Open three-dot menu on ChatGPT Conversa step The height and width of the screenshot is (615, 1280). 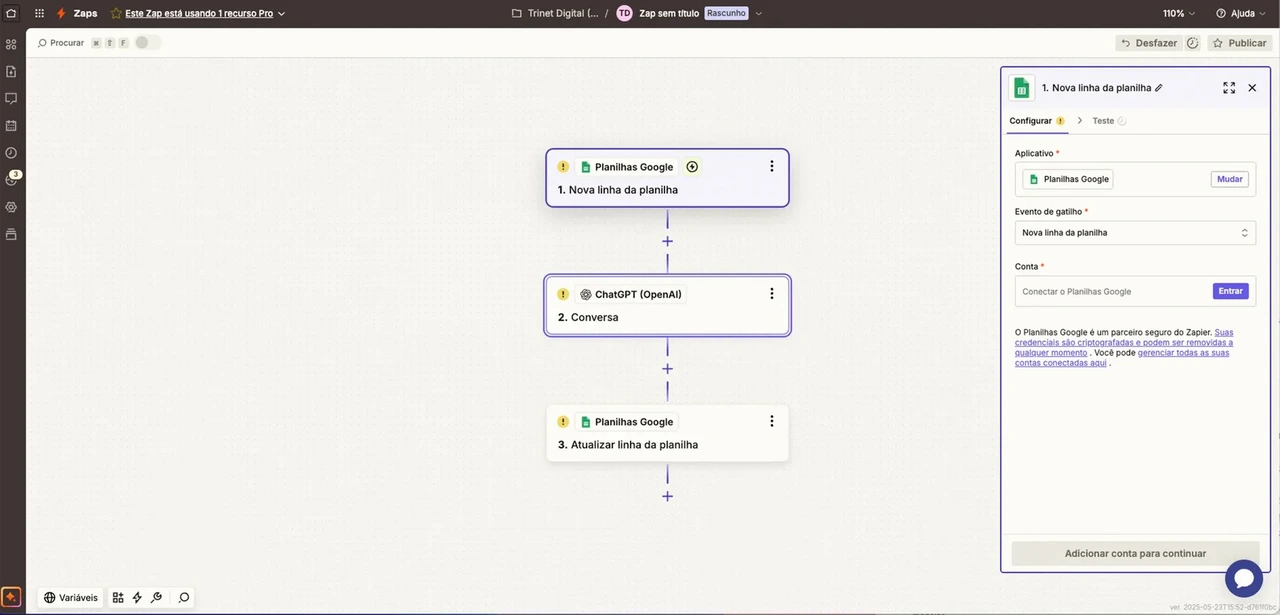(771, 293)
